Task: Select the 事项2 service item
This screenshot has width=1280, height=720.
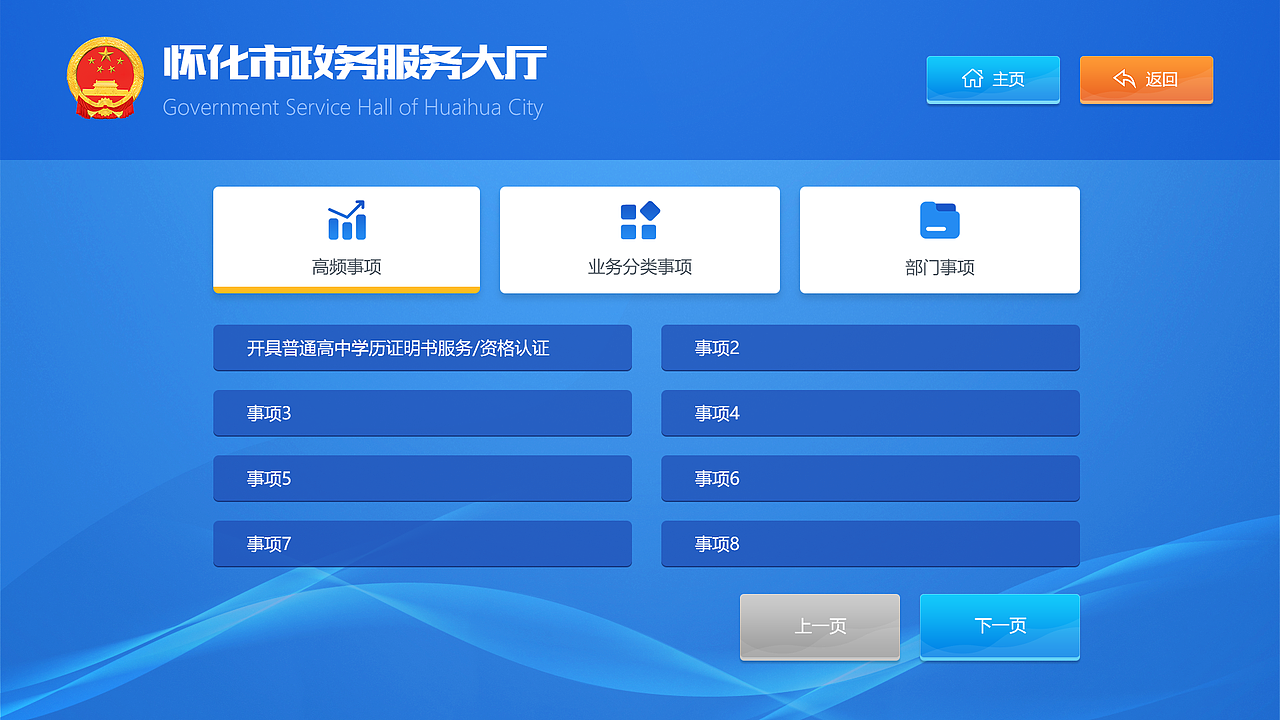Action: point(870,348)
